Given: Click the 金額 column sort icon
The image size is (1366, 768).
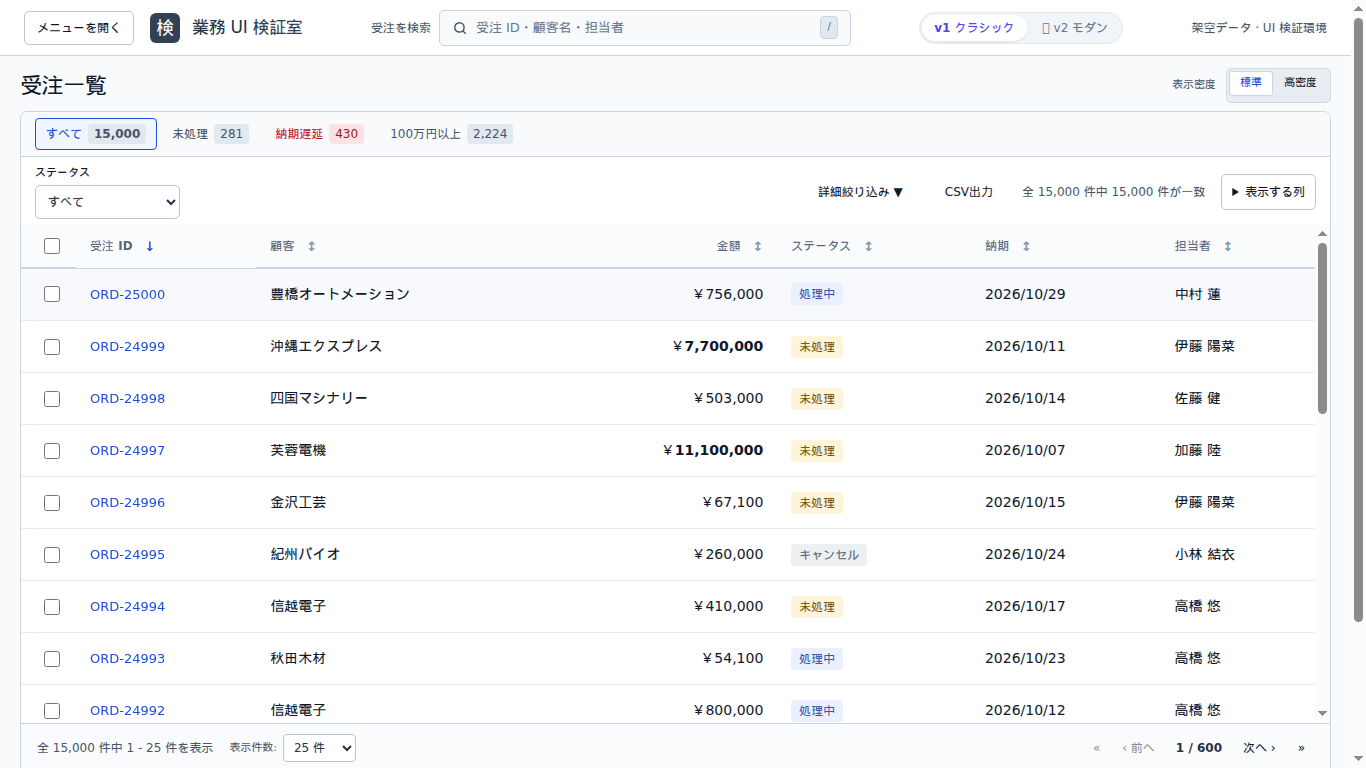Looking at the screenshot, I should tap(757, 246).
